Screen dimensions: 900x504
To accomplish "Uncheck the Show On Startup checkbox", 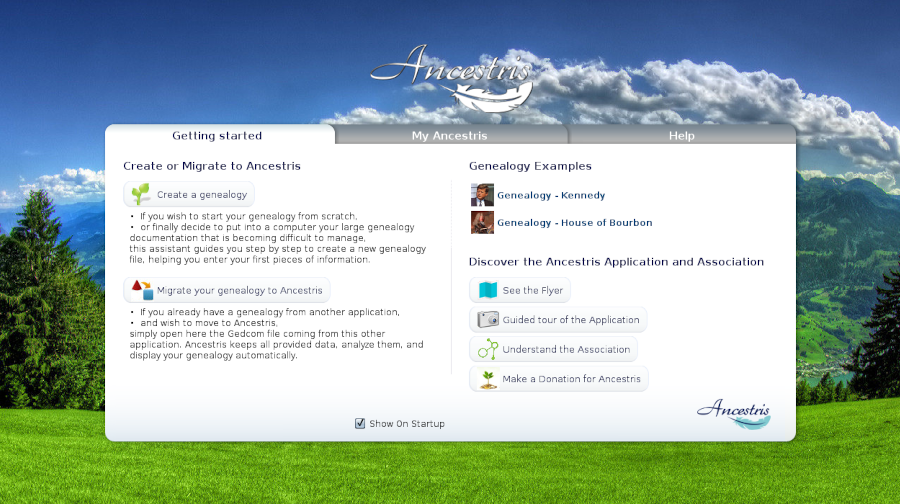I will pyautogui.click(x=360, y=424).
